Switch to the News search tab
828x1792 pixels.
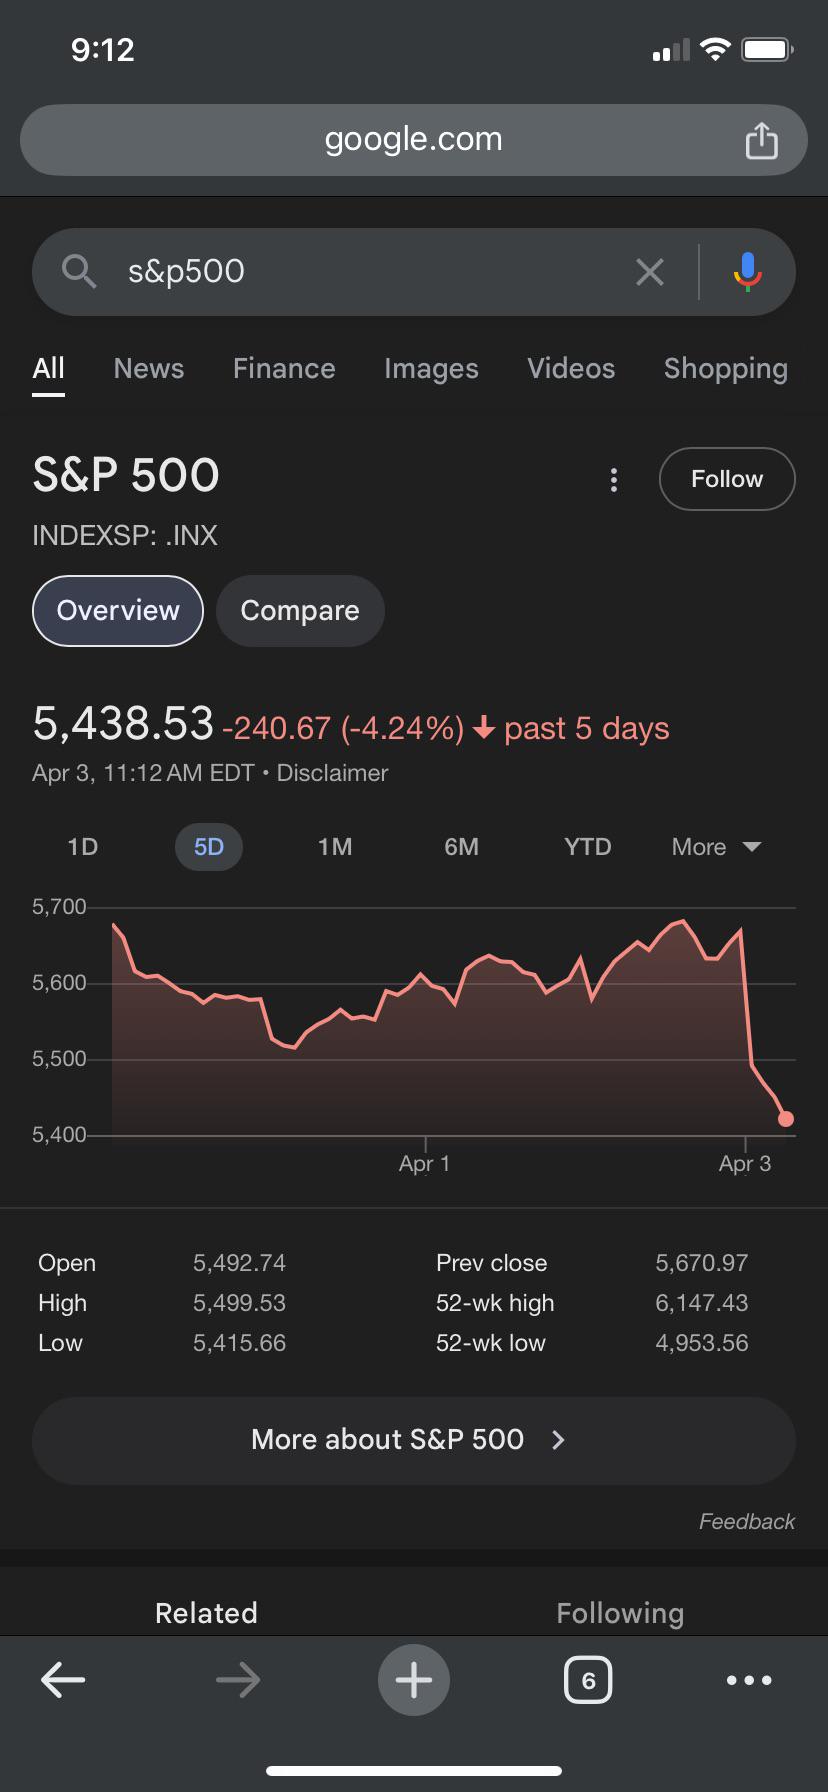tap(149, 368)
